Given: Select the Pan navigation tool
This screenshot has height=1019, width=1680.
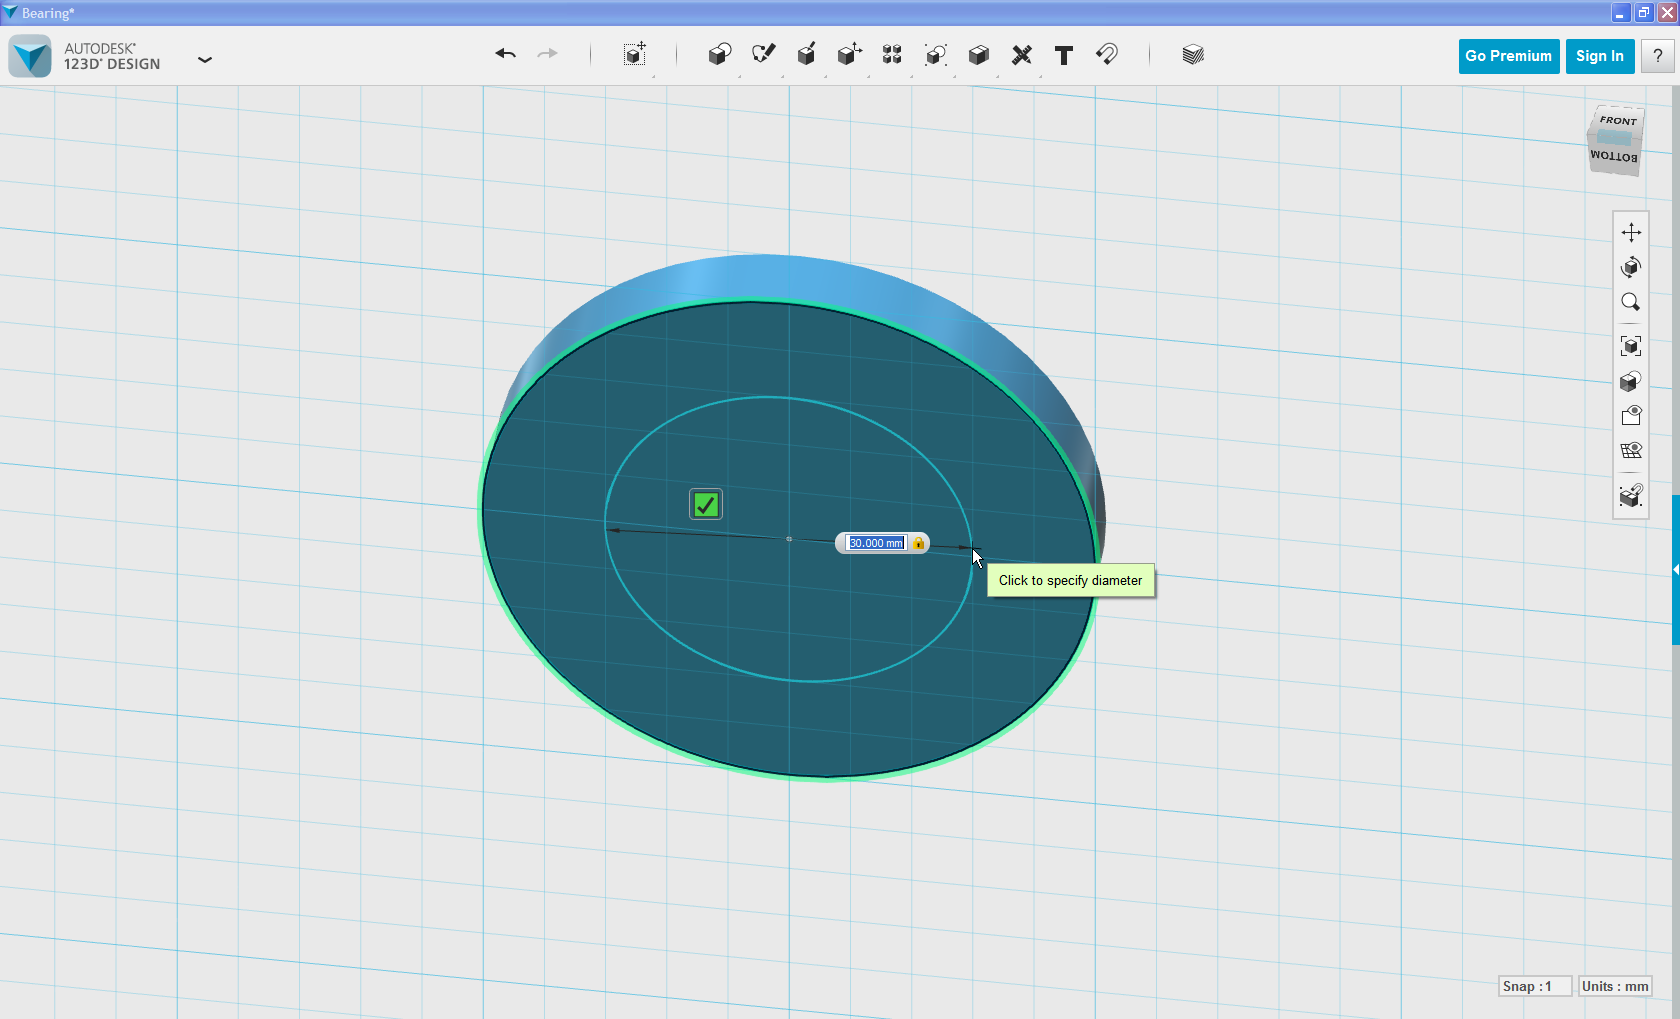Looking at the screenshot, I should click(1631, 233).
